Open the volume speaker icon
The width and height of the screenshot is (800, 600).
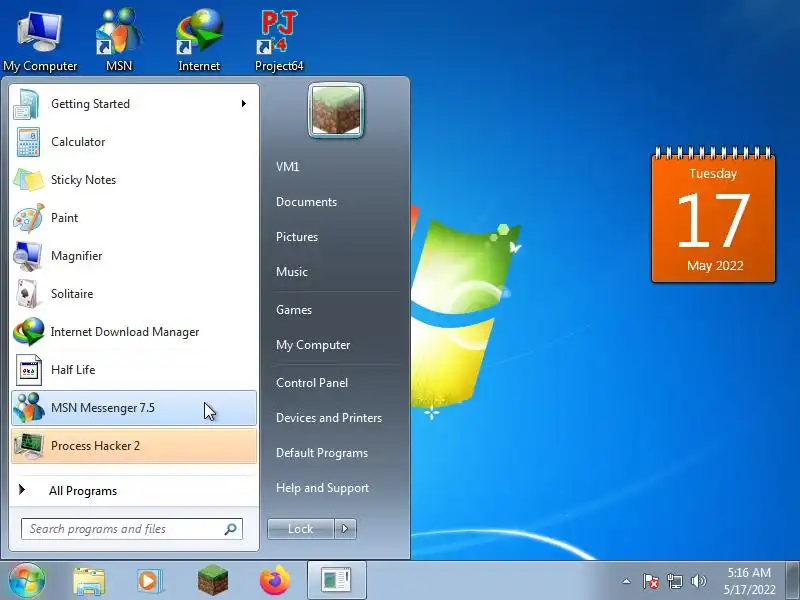coord(698,581)
